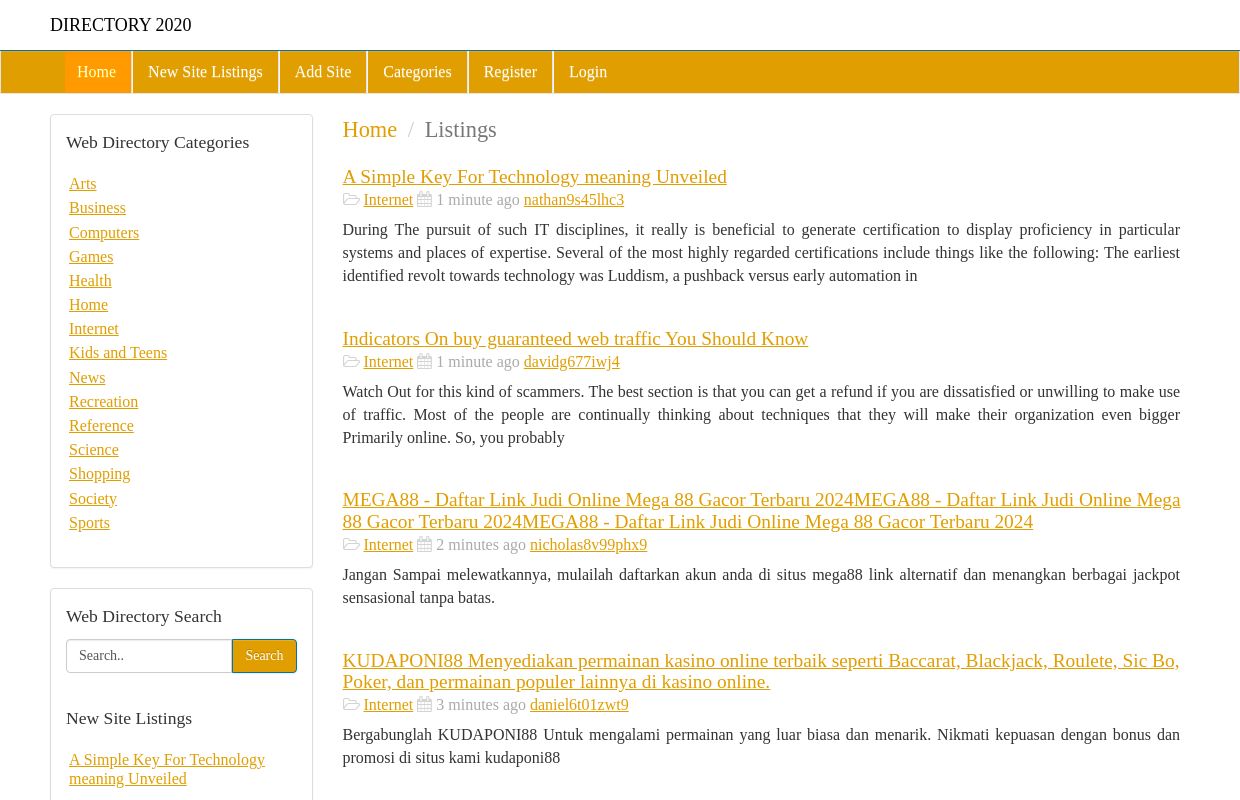1240x800 pixels.
Task: Open the Register page
Action: click(510, 72)
